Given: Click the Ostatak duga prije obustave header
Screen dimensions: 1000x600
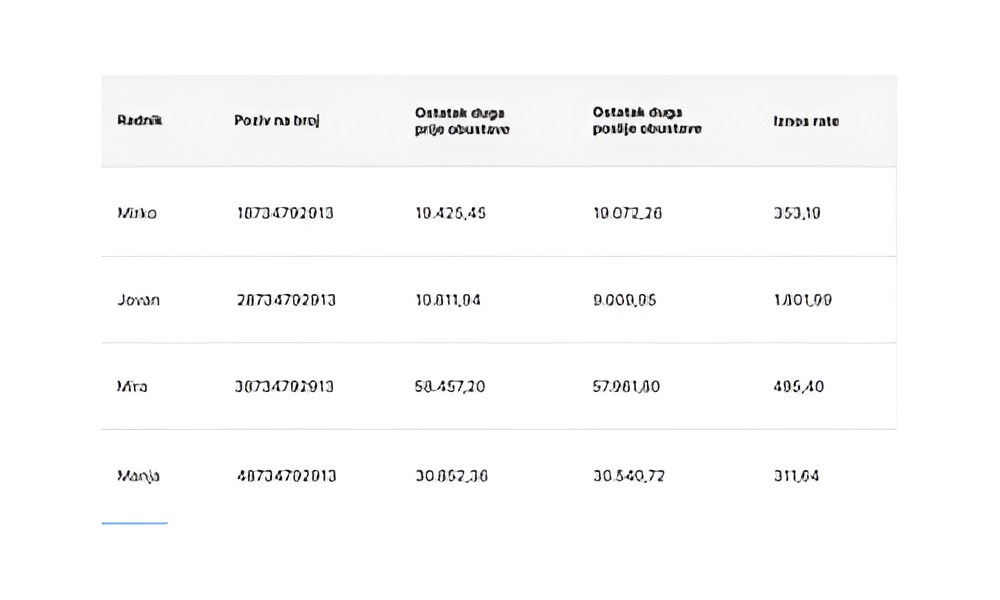Looking at the screenshot, I should (462, 121).
